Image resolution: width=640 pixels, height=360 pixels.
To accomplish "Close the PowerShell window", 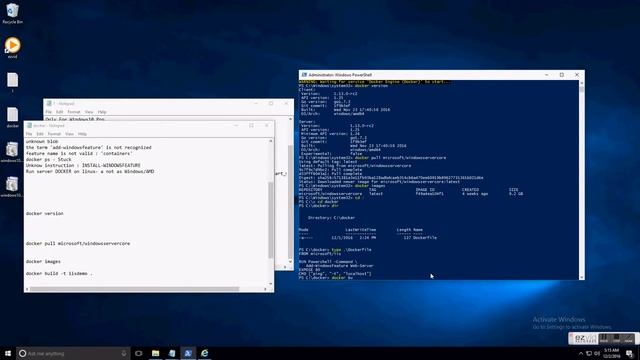I will [x=577, y=75].
